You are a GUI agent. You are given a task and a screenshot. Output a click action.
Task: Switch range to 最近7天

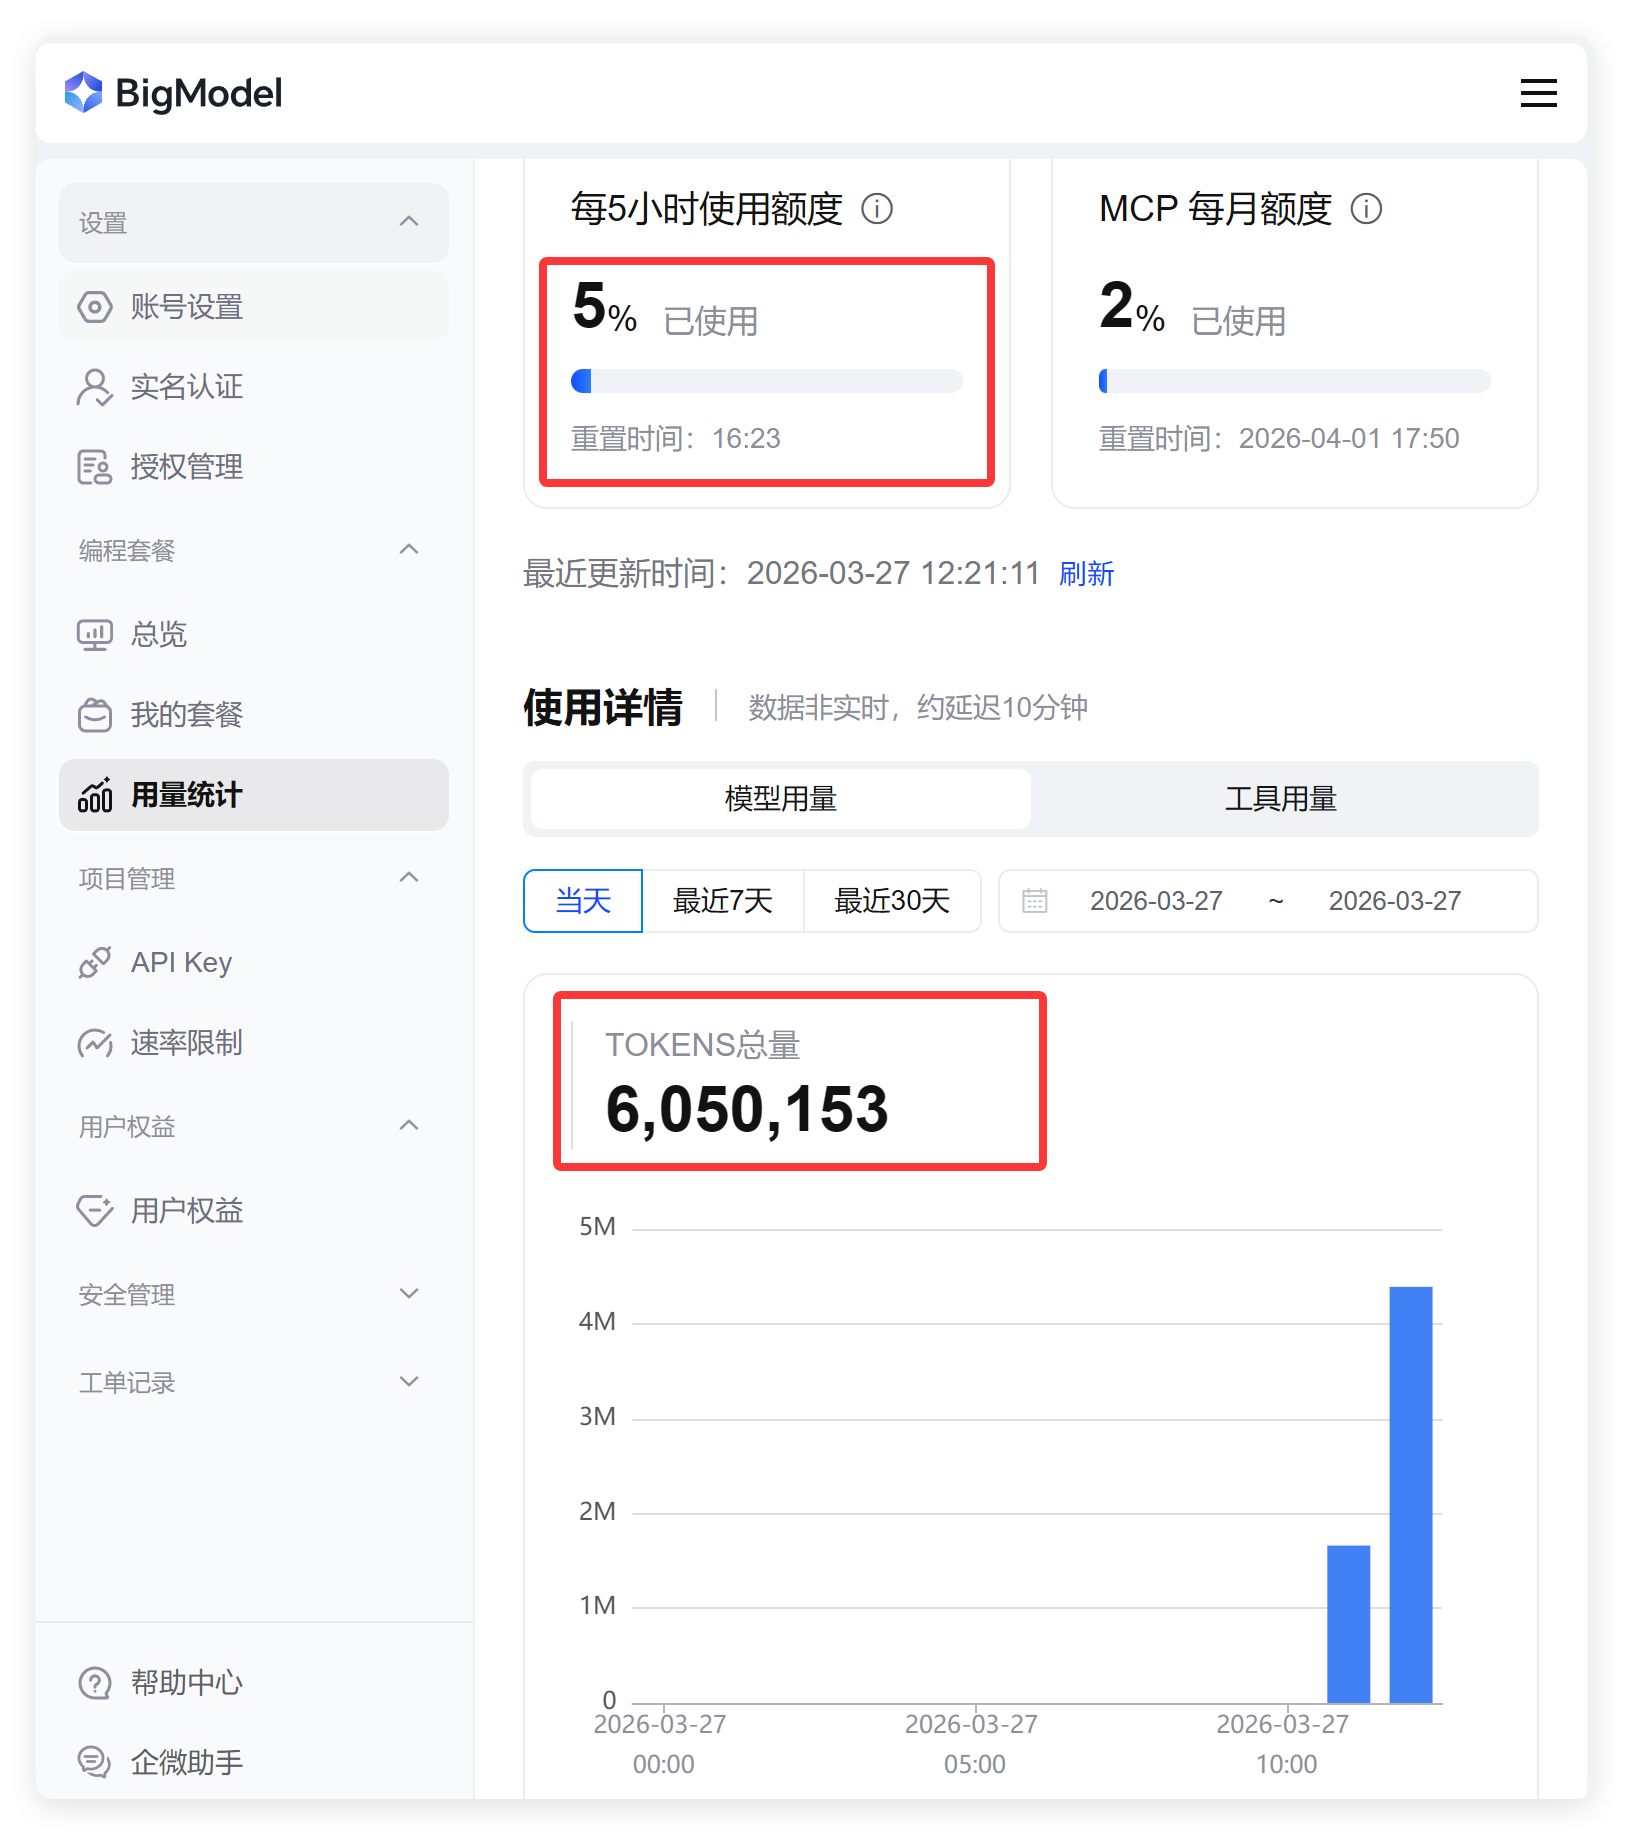click(x=722, y=901)
